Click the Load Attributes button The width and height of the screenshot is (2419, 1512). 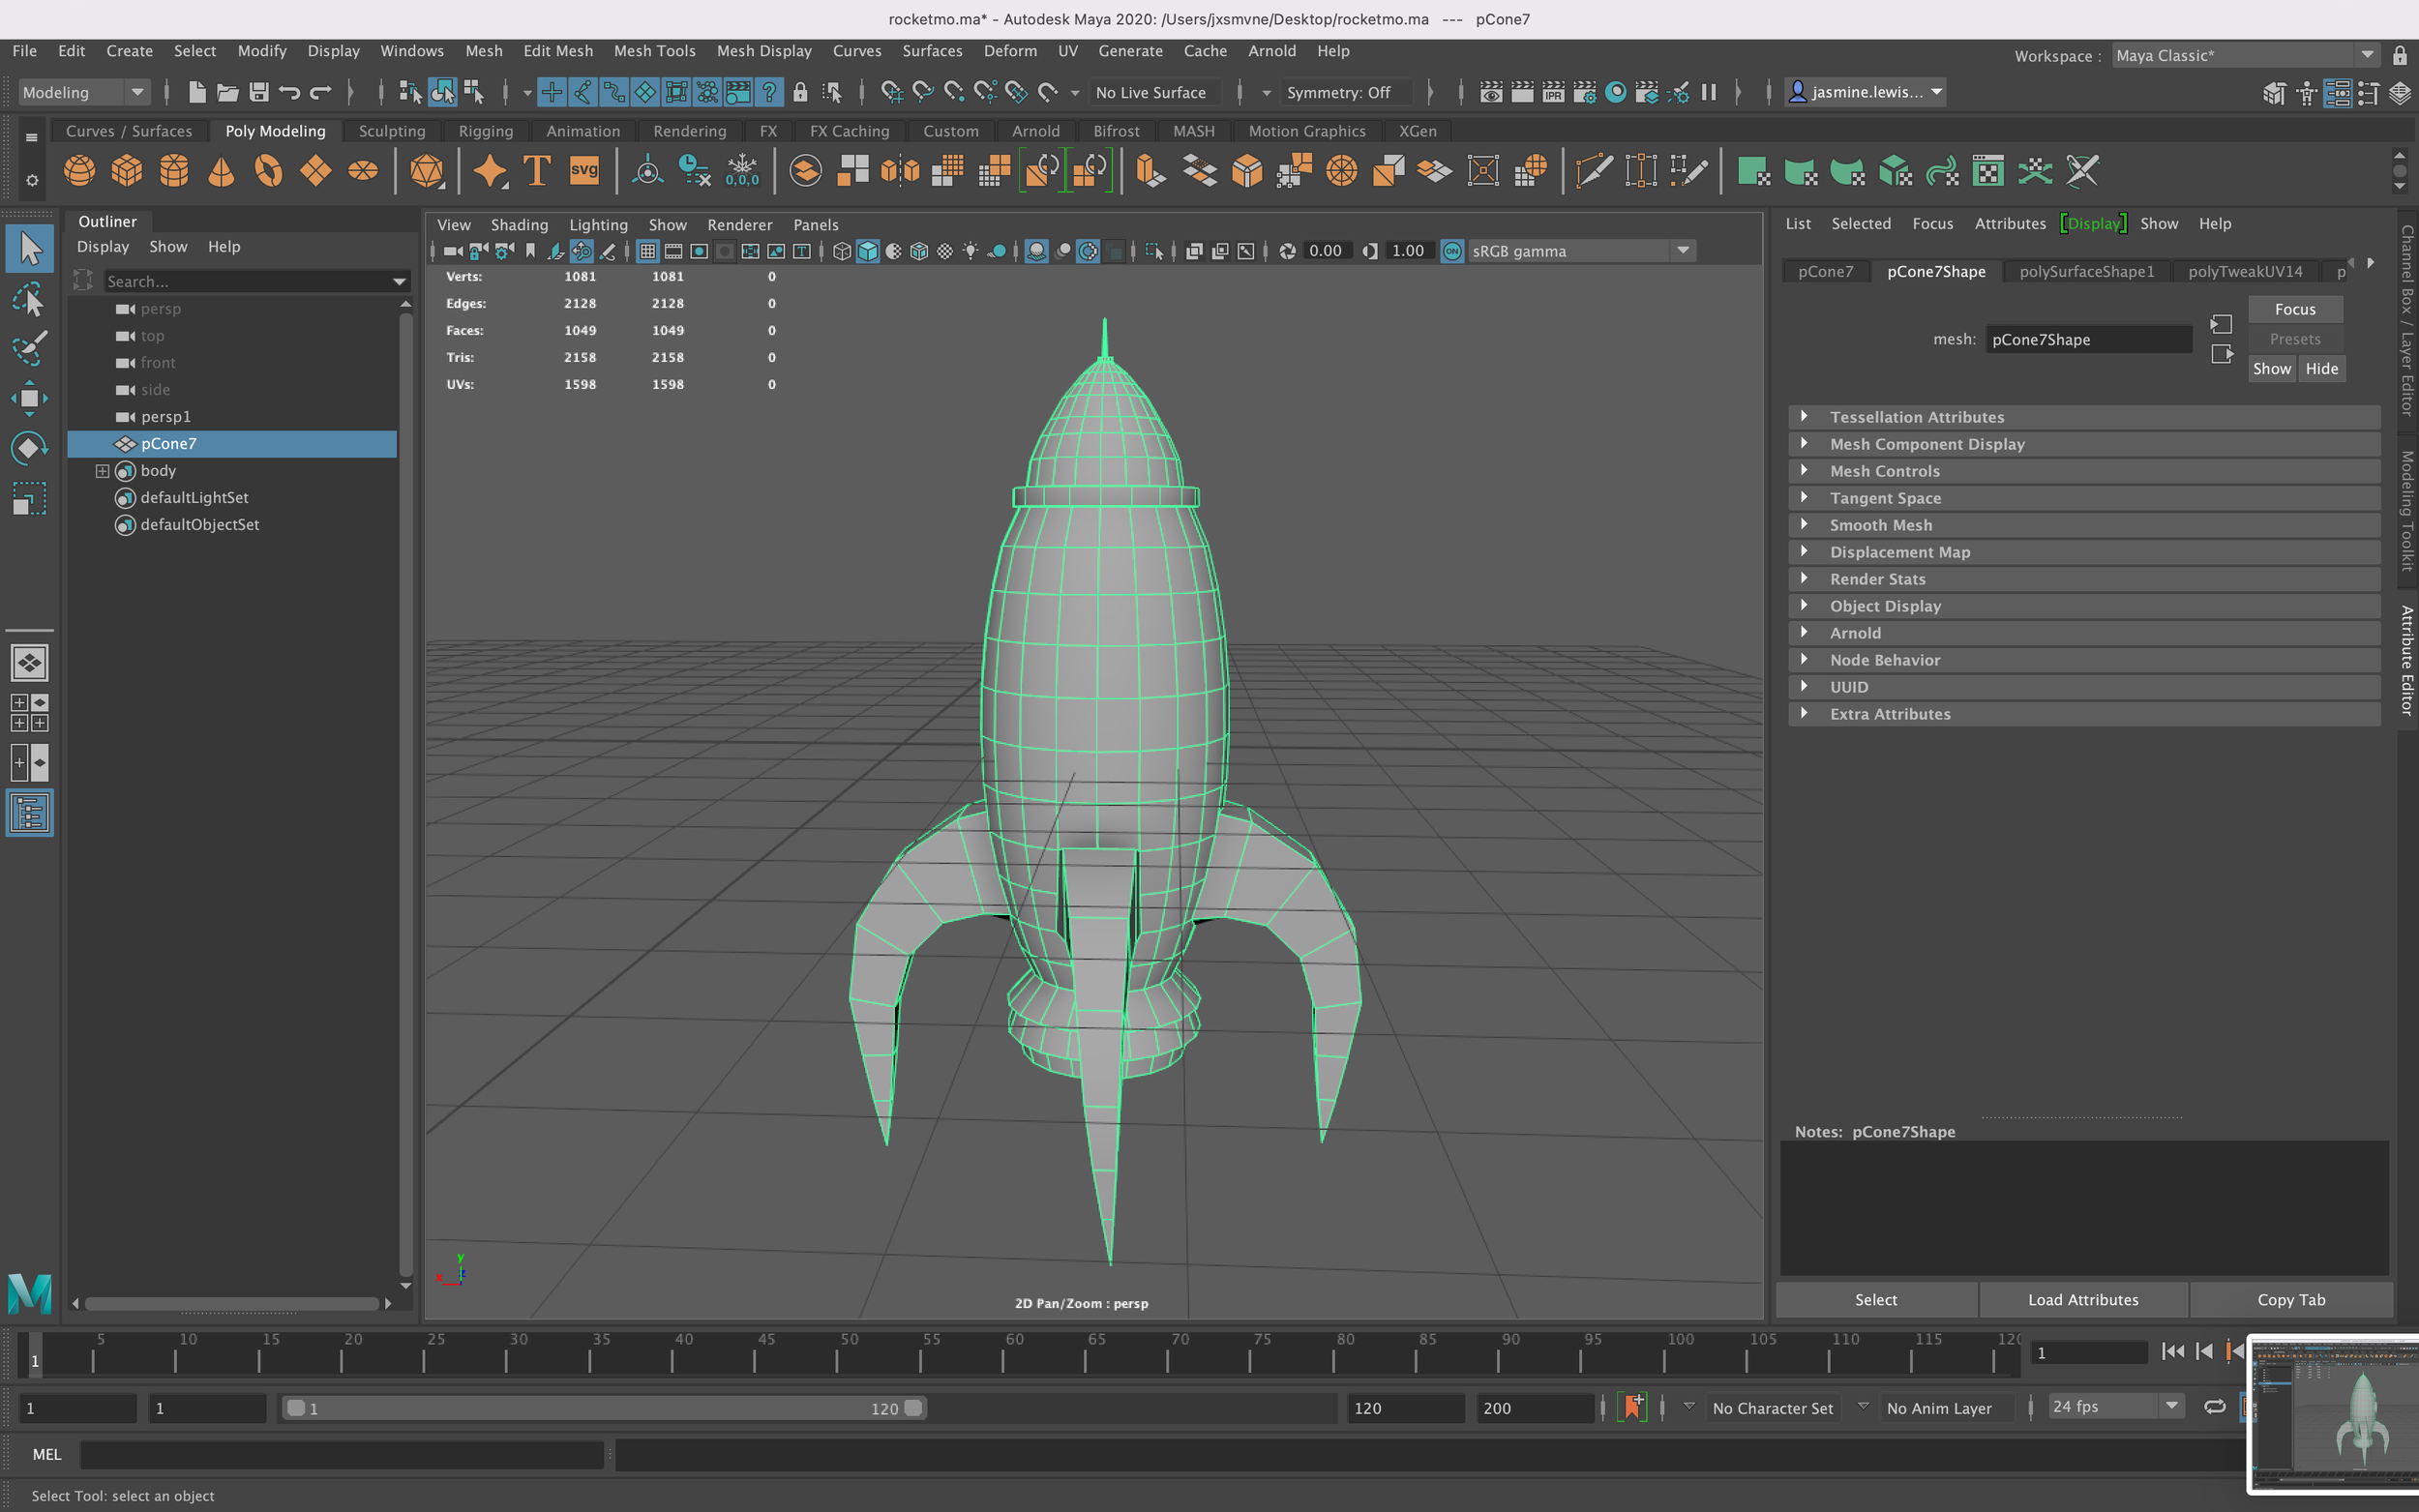pos(2082,1300)
